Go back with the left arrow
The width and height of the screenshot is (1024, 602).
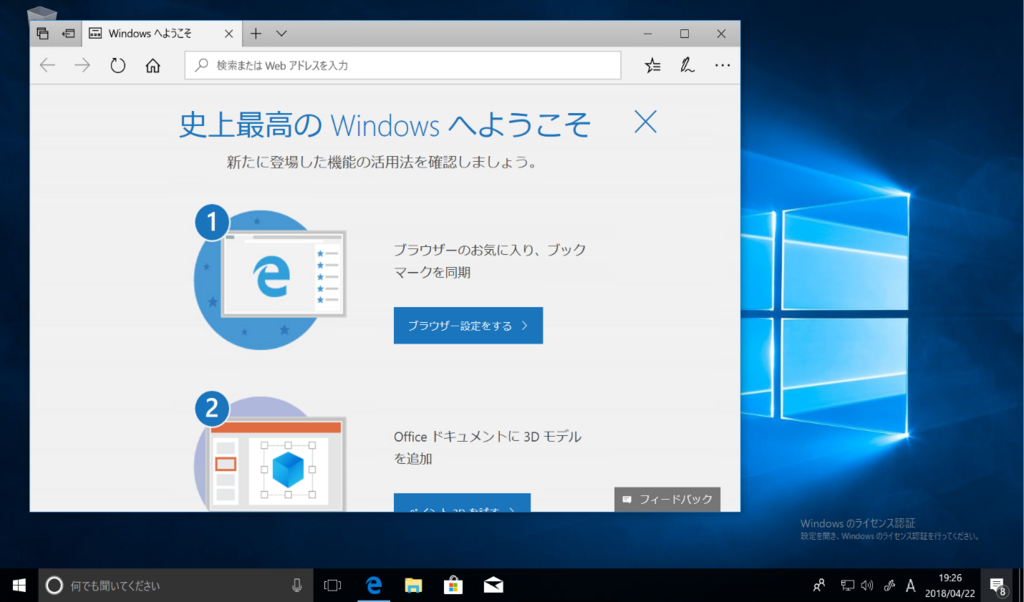point(48,65)
